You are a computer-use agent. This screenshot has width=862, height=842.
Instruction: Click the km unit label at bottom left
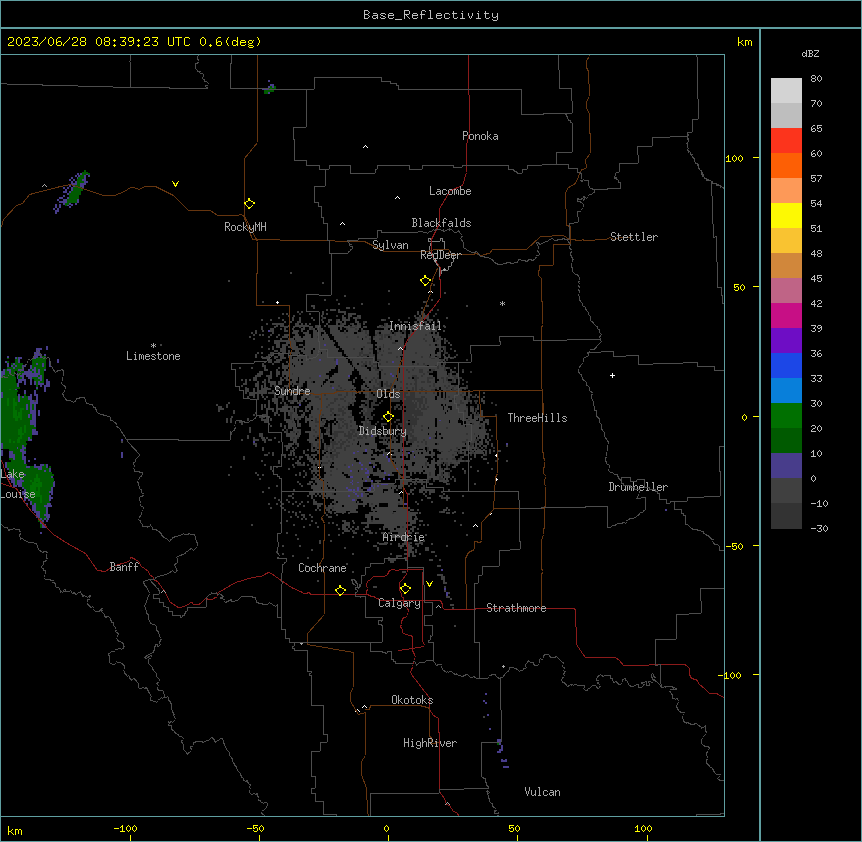coord(15,831)
